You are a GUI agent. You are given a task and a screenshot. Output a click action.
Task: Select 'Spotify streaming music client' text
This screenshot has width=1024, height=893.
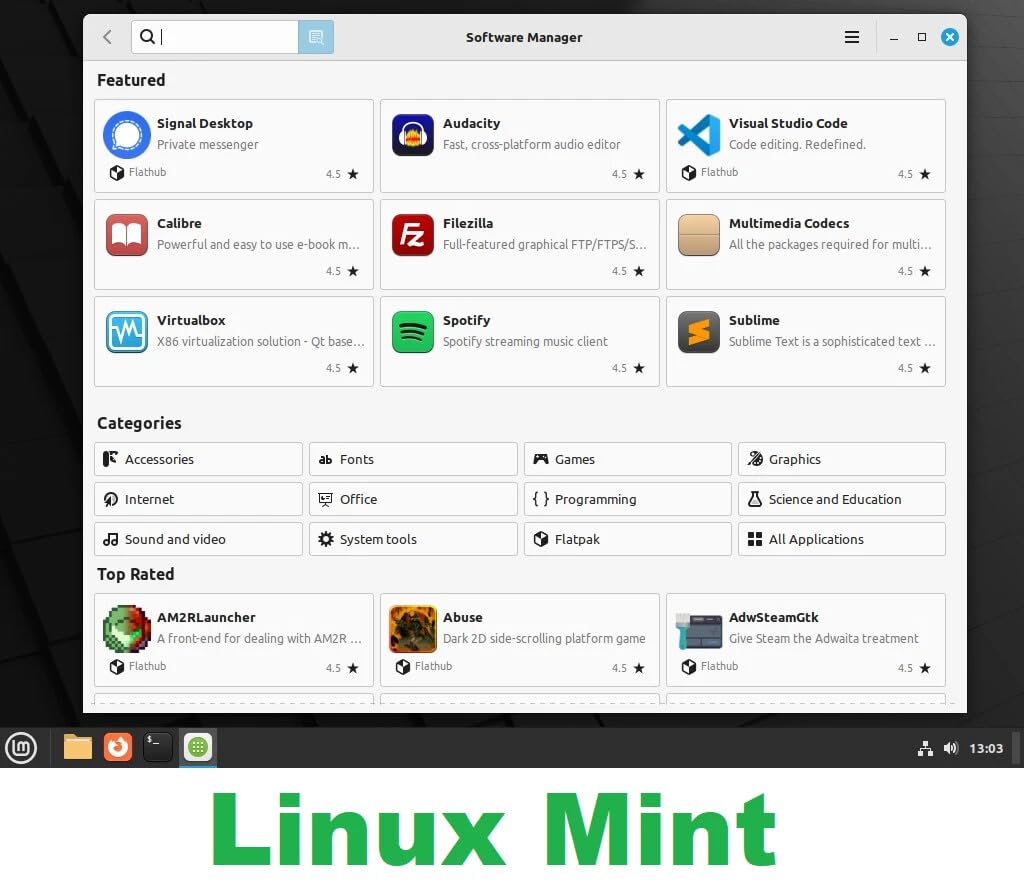[x=525, y=341]
